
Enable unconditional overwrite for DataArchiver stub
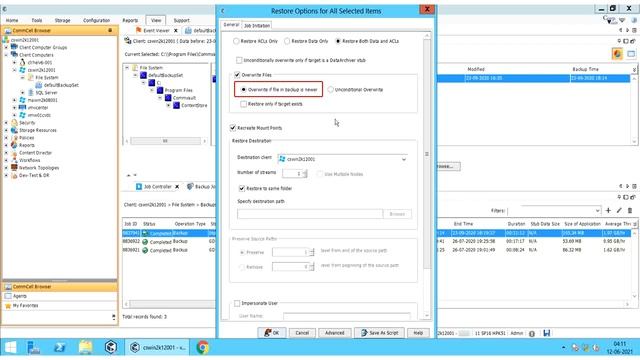pyautogui.click(x=239, y=60)
